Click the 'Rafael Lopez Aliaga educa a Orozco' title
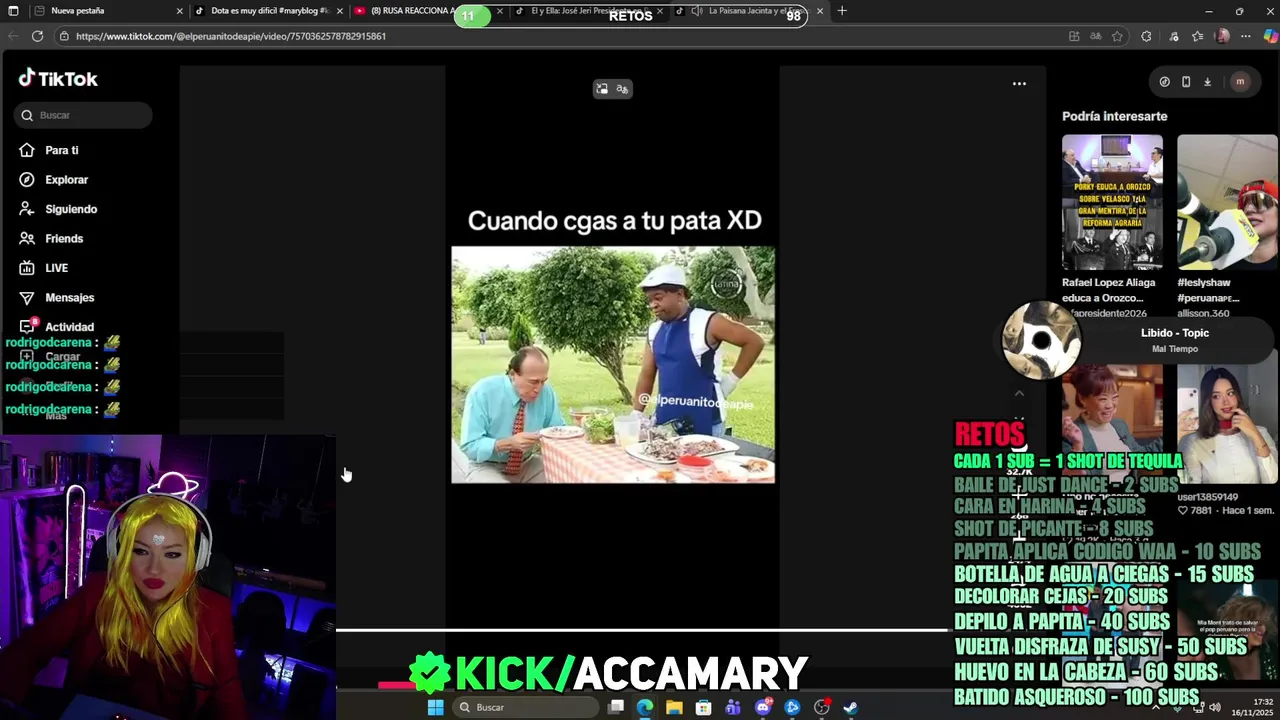 [1108, 290]
